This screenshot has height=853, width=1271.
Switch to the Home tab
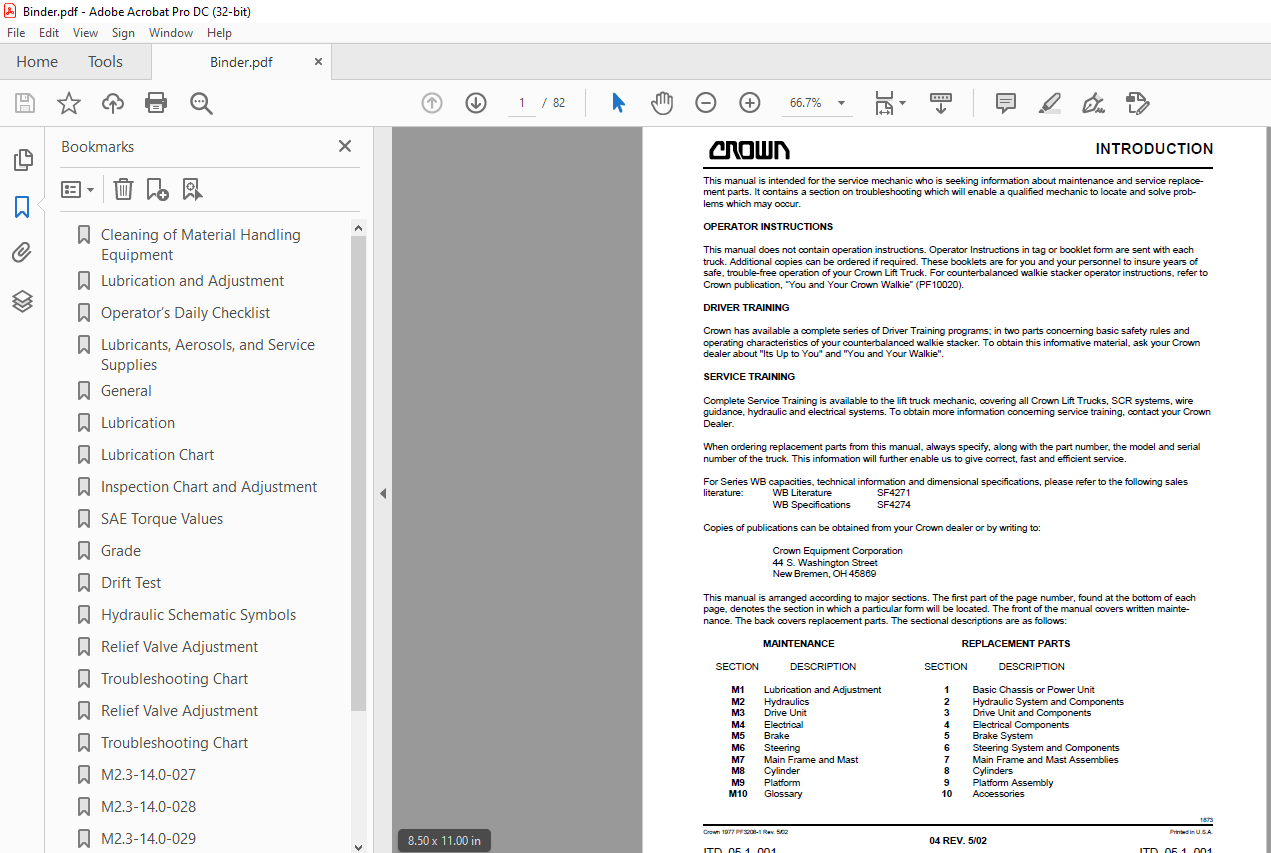click(x=37, y=62)
